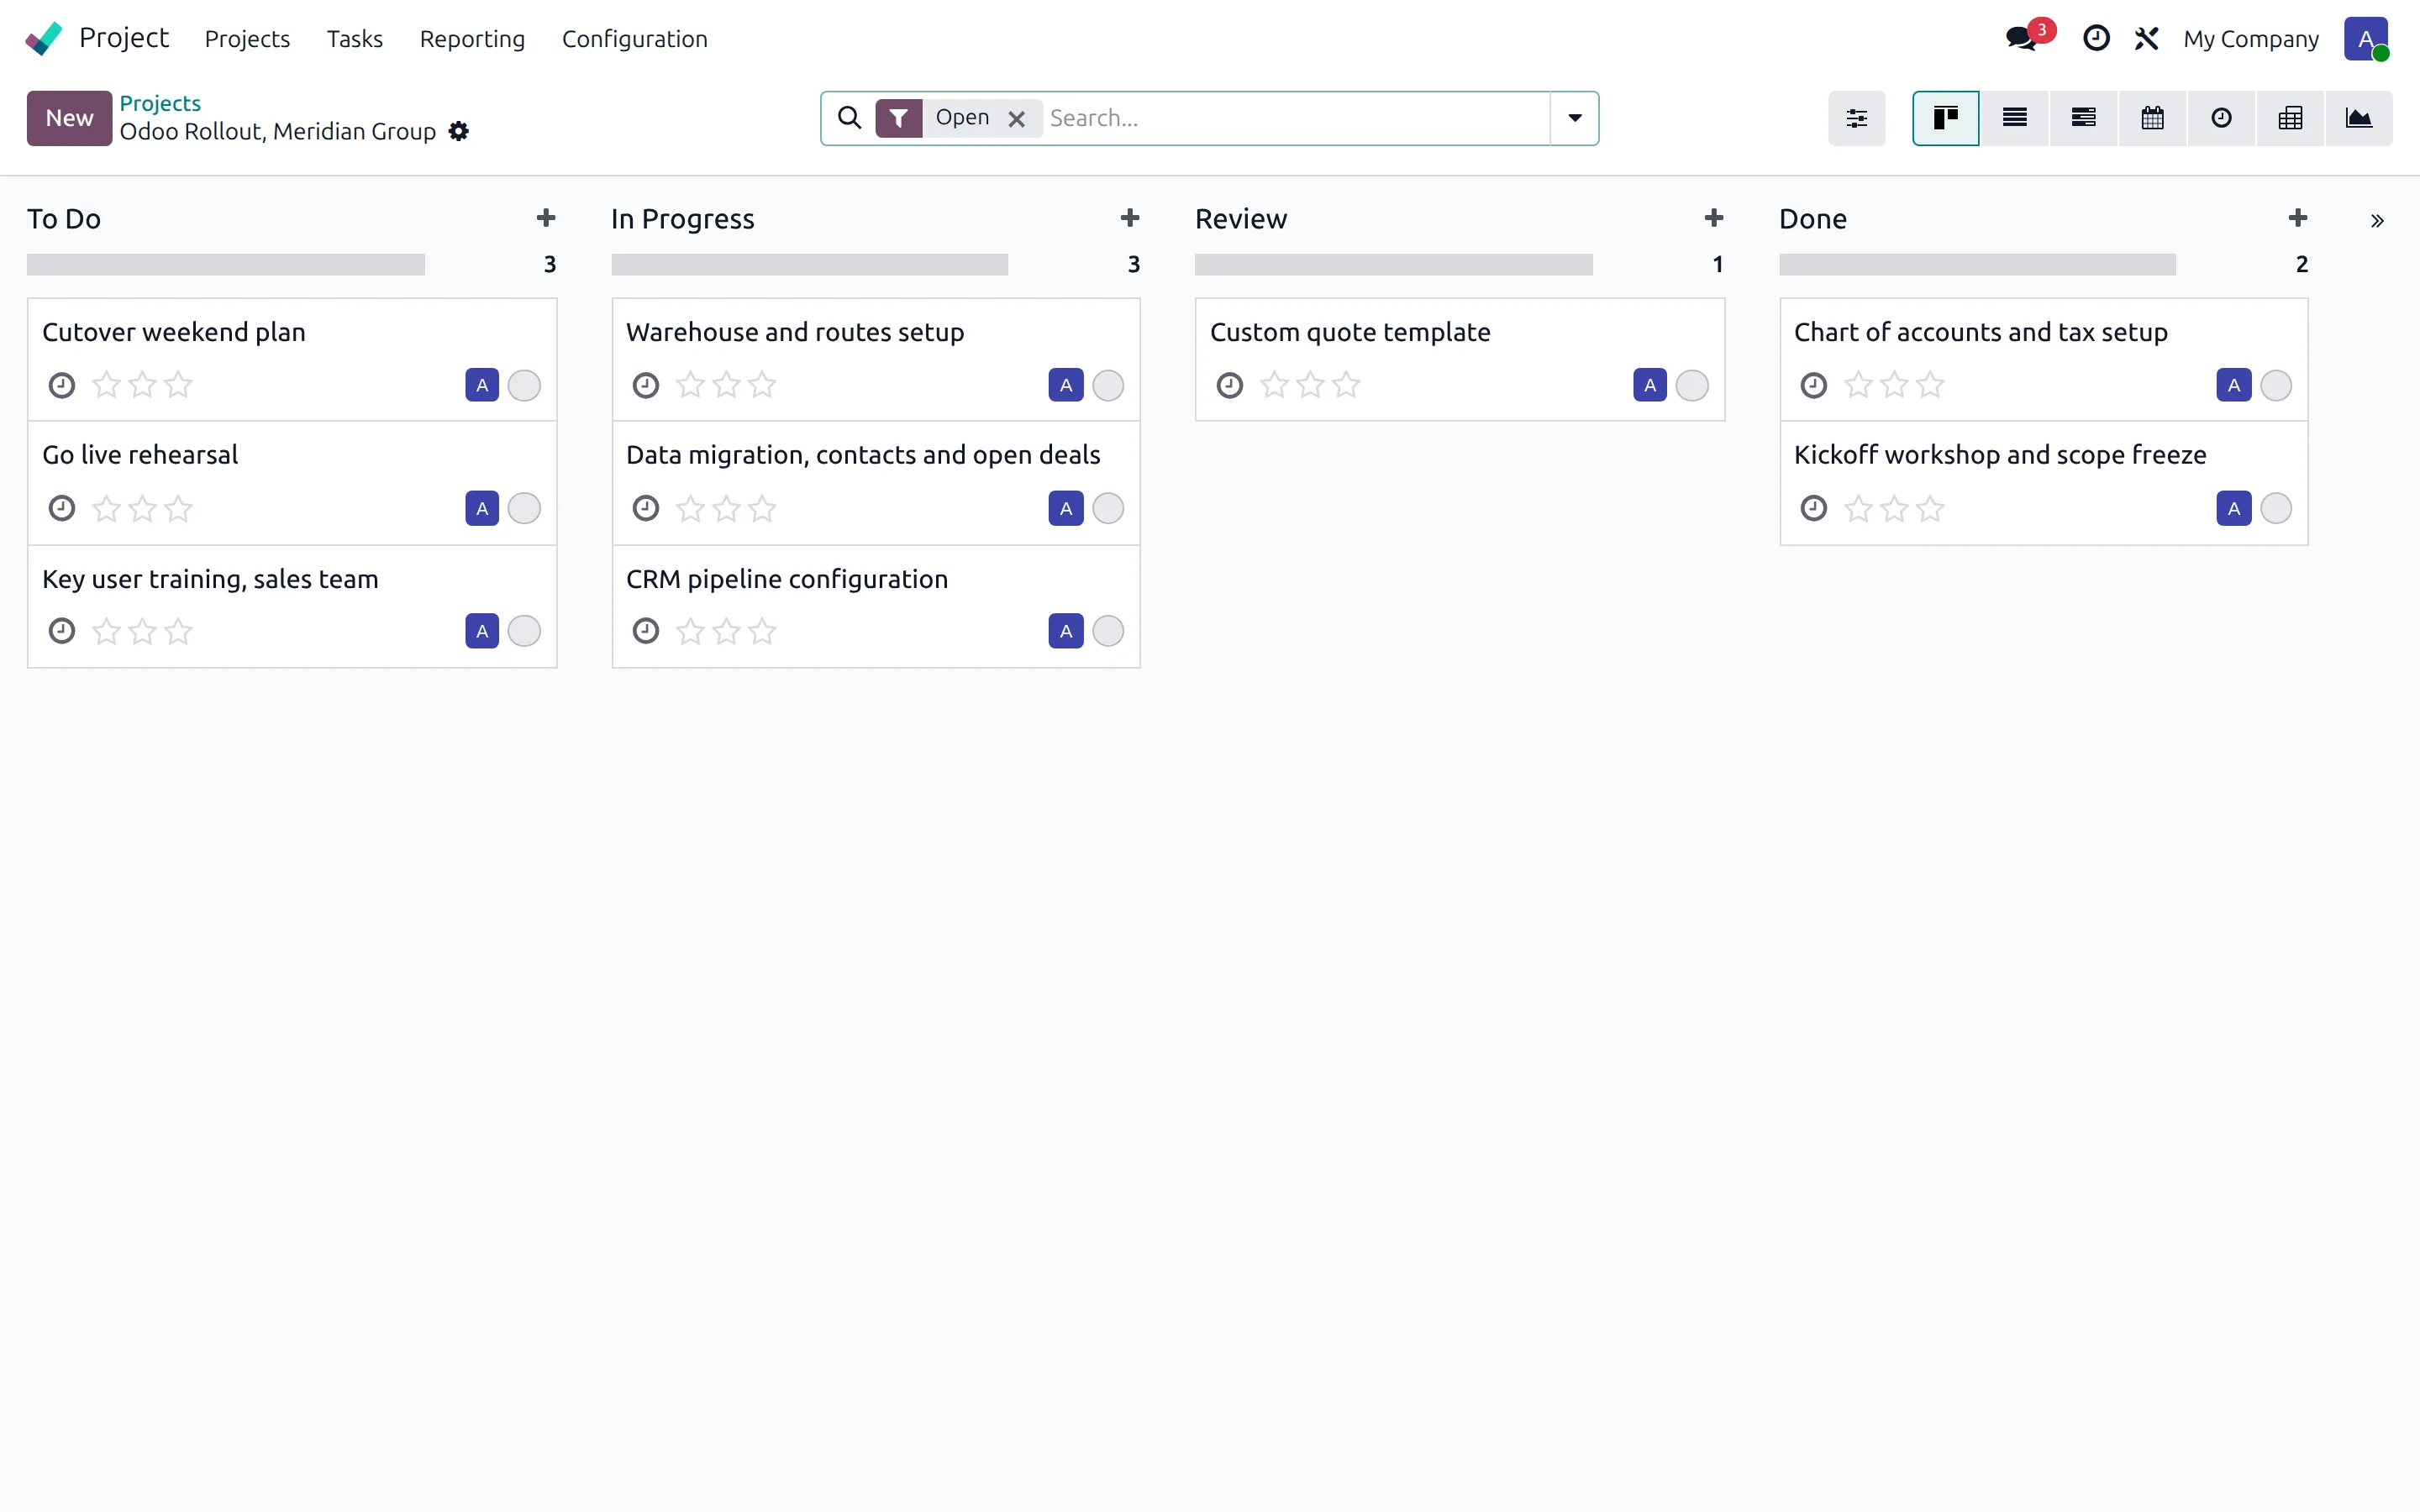This screenshot has height=1512, width=2420.
Task: Click the To Do column progress bar
Action: click(x=226, y=264)
